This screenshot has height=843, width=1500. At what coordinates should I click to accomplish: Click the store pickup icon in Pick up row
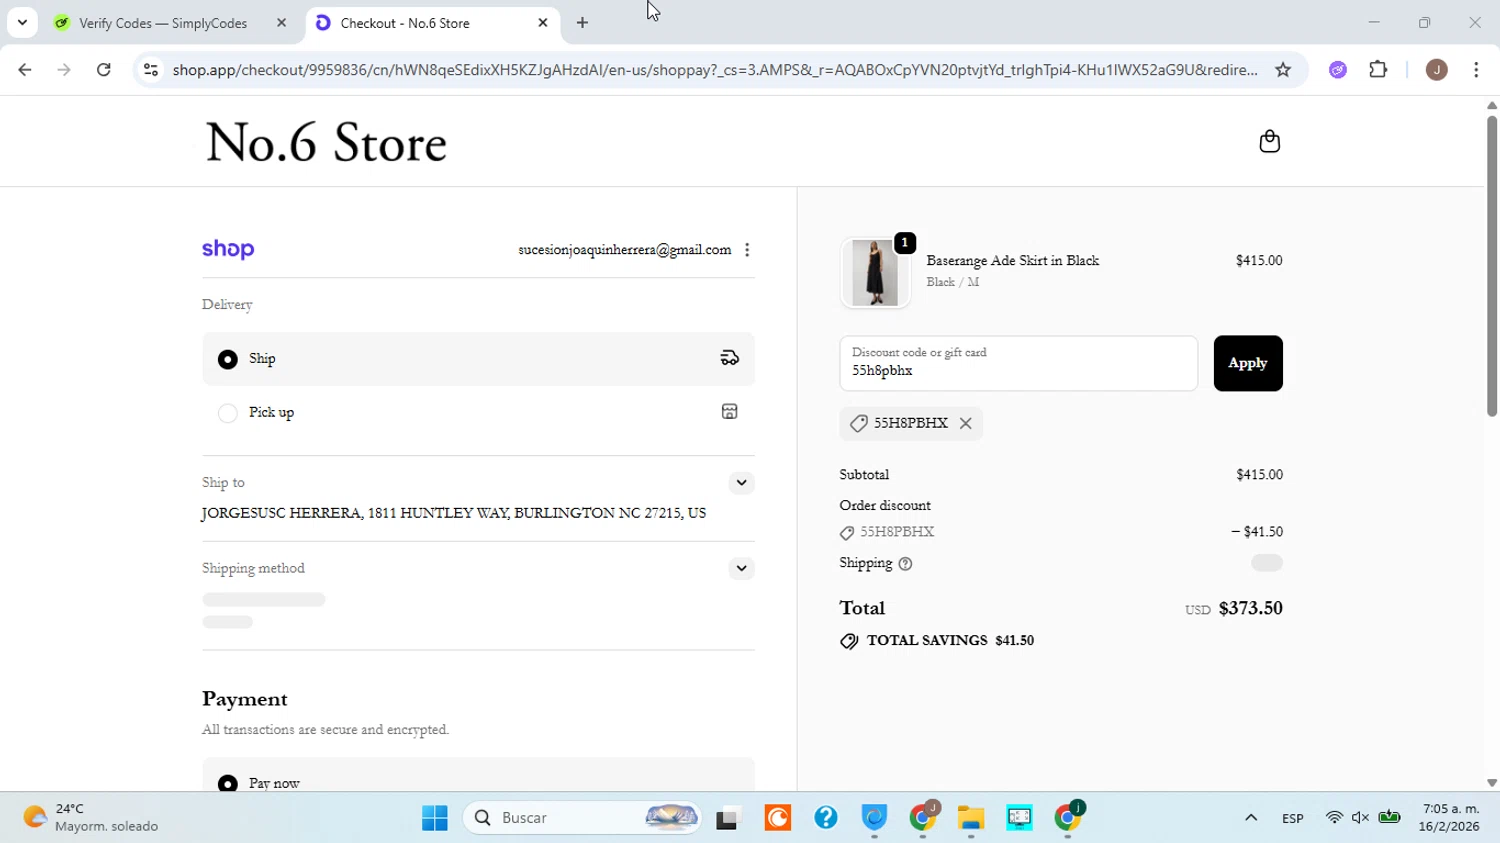tap(730, 412)
